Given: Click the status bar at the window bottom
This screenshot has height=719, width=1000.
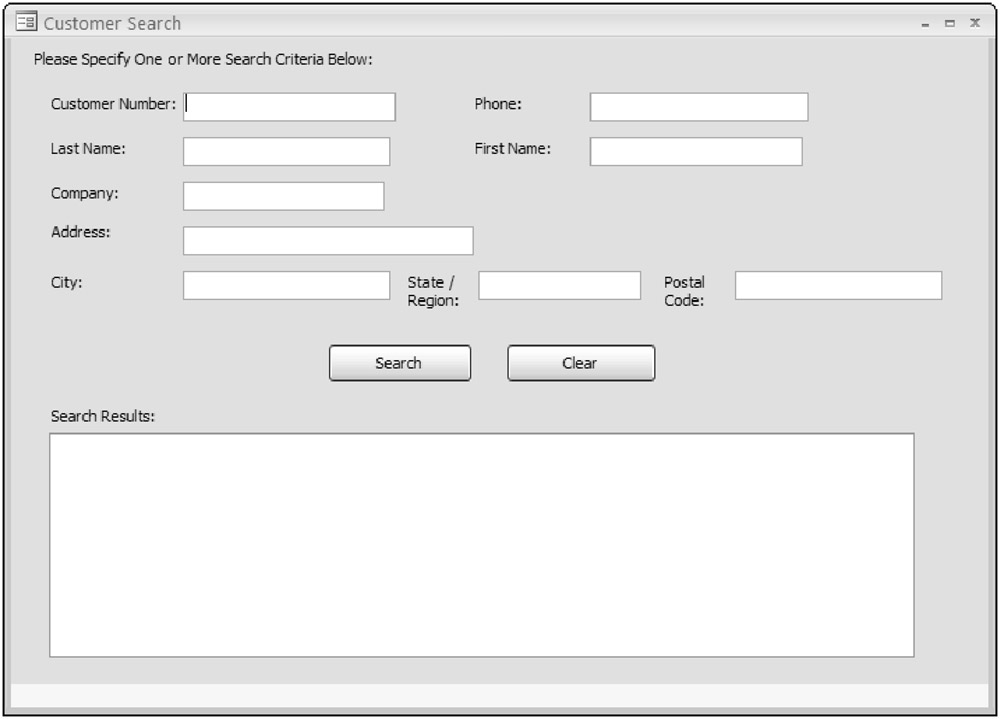Looking at the screenshot, I should 499,696.
